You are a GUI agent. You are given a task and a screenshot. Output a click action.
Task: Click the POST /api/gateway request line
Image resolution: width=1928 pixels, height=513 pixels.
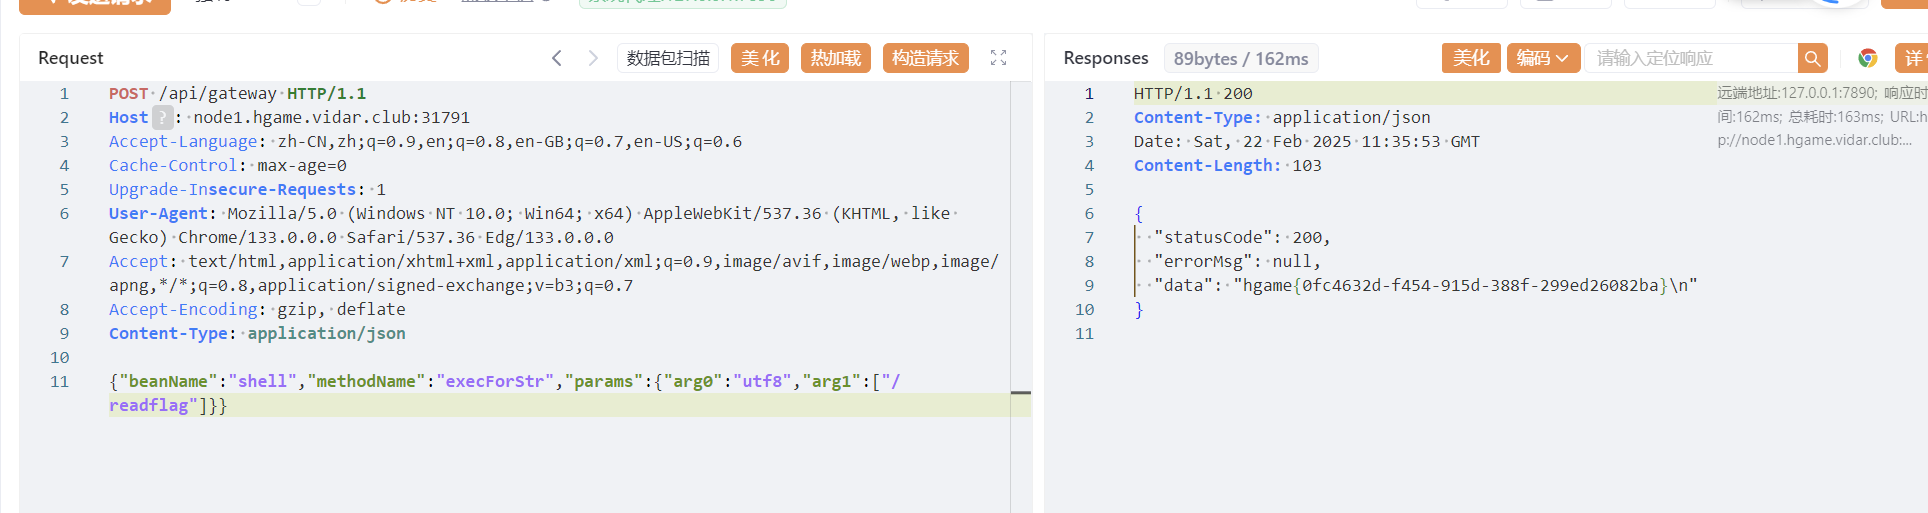click(x=237, y=94)
